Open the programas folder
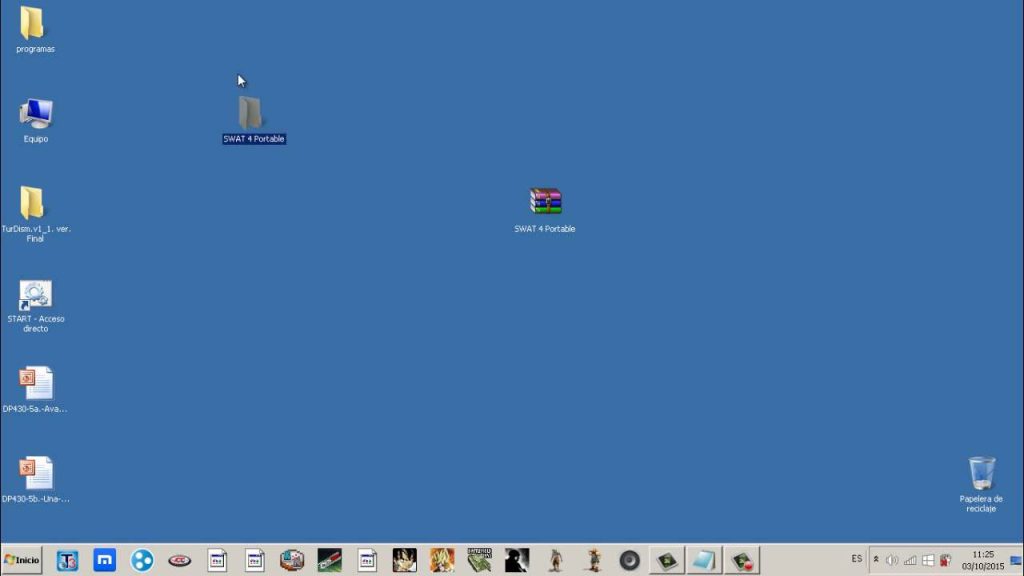 pos(33,25)
